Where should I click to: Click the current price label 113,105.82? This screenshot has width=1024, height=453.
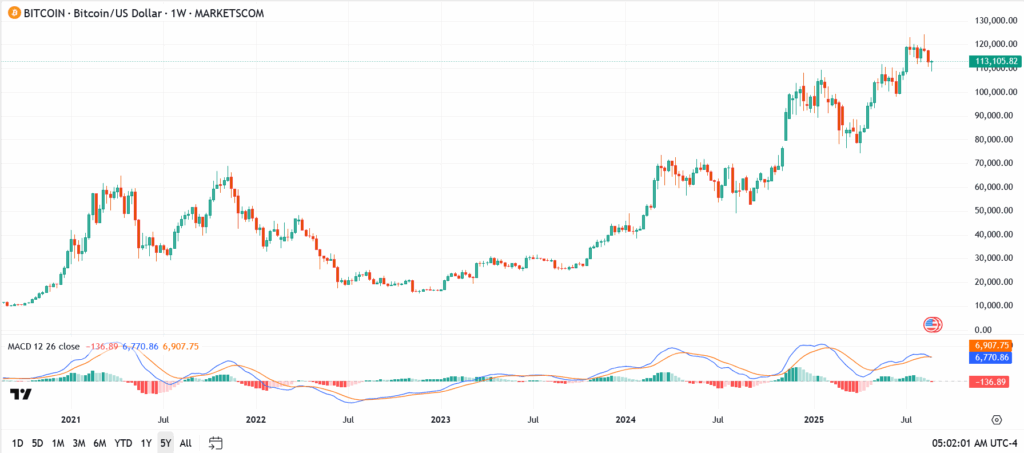click(x=993, y=61)
